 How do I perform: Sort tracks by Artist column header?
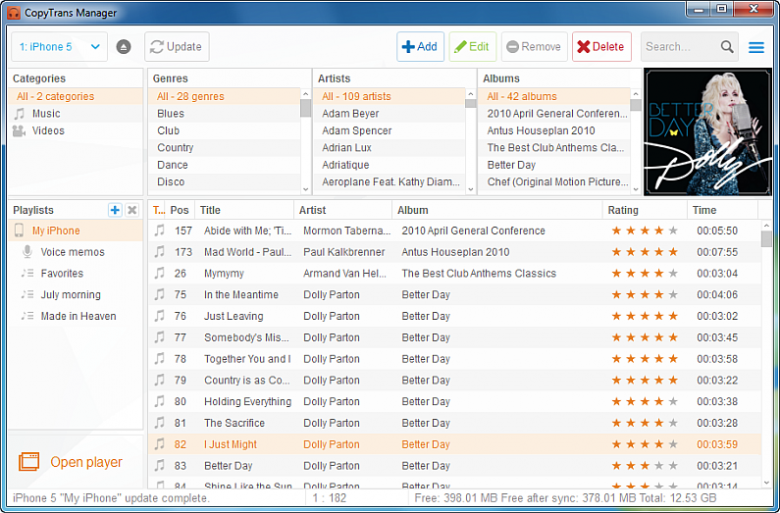(x=313, y=210)
